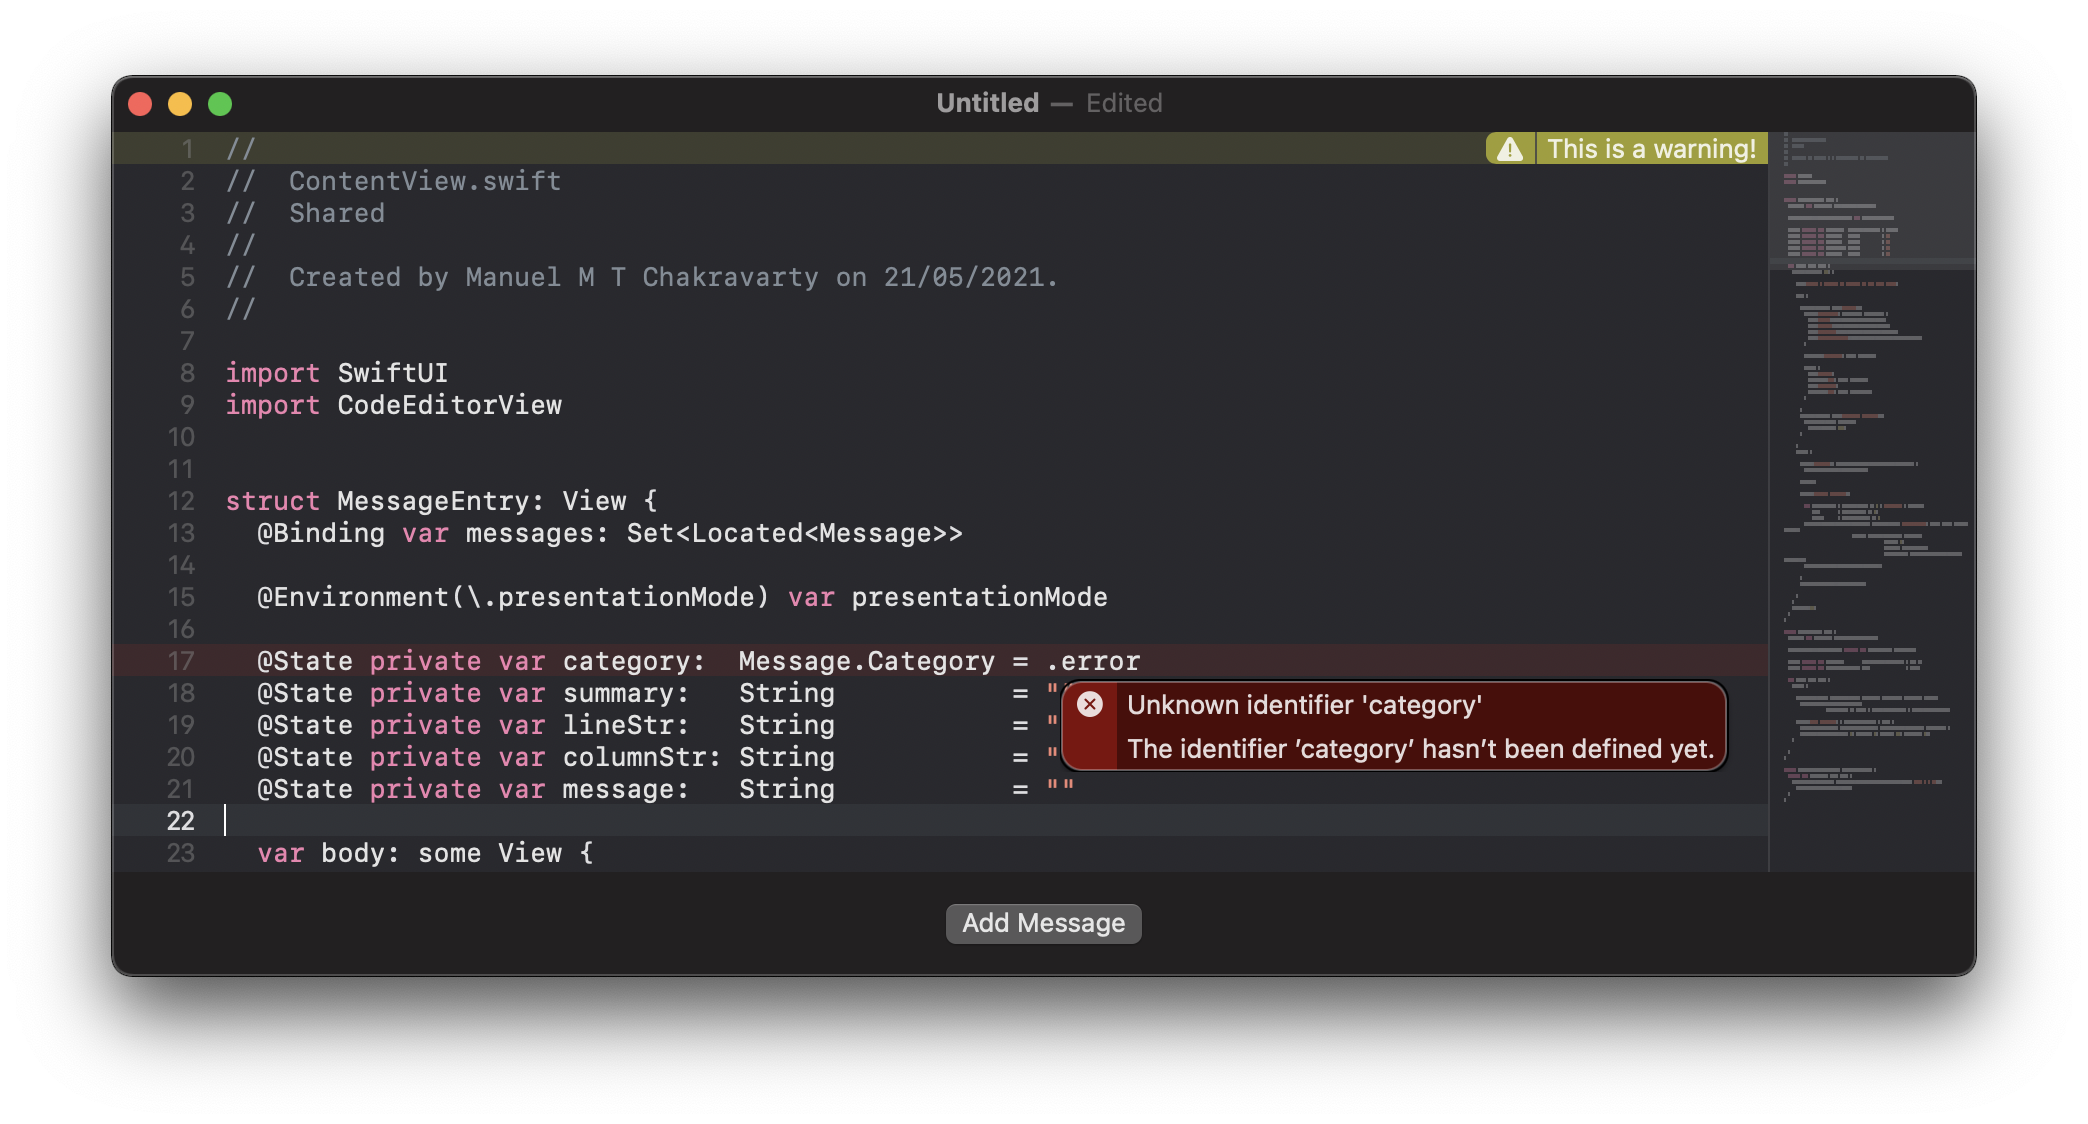This screenshot has width=2088, height=1124.
Task: Click line number 17 in the gutter
Action: [x=181, y=661]
